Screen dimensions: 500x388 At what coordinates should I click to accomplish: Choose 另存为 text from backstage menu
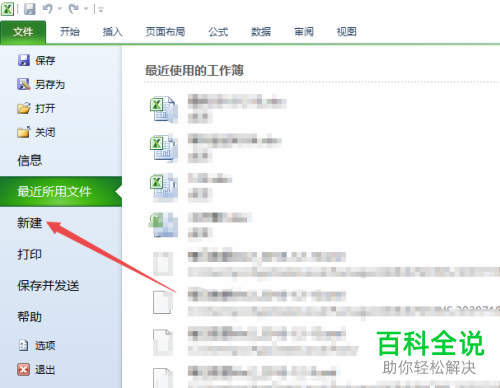50,84
